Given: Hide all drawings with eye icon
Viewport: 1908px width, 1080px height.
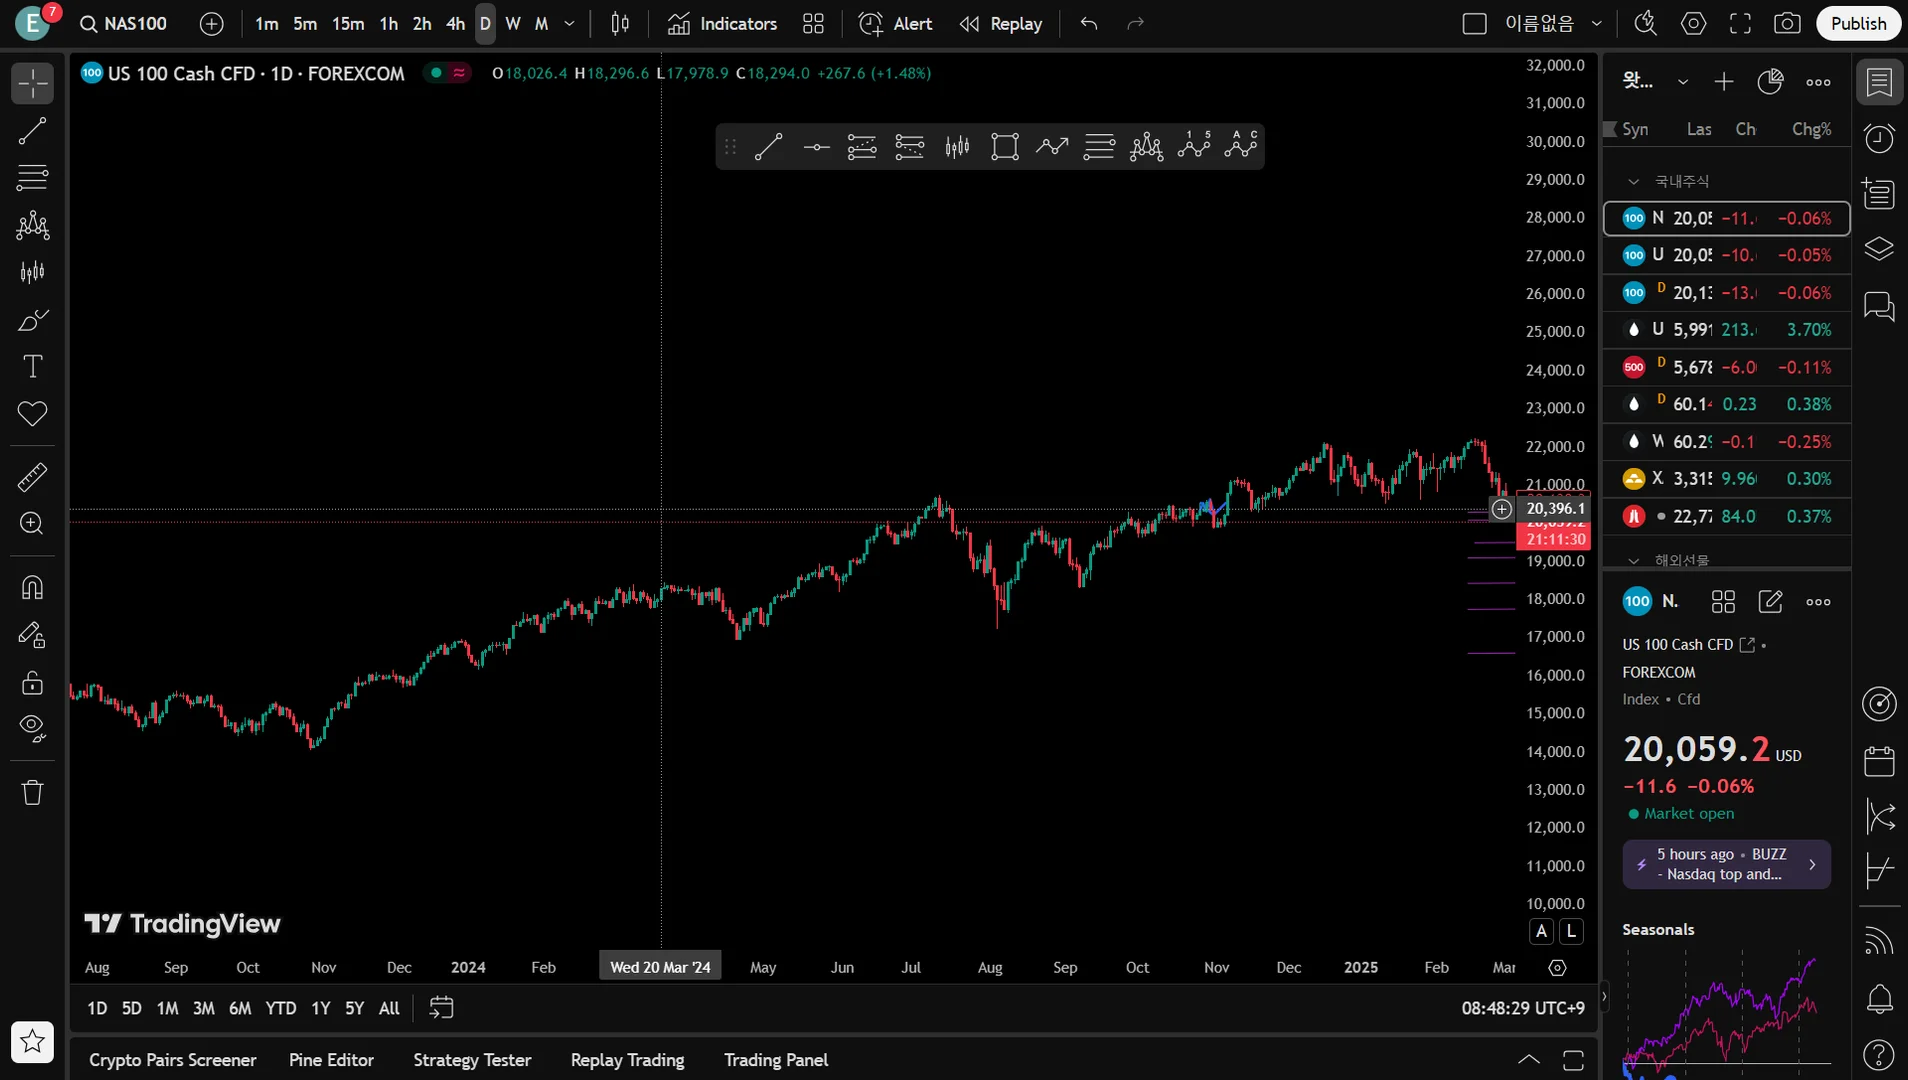Looking at the screenshot, I should 32,729.
